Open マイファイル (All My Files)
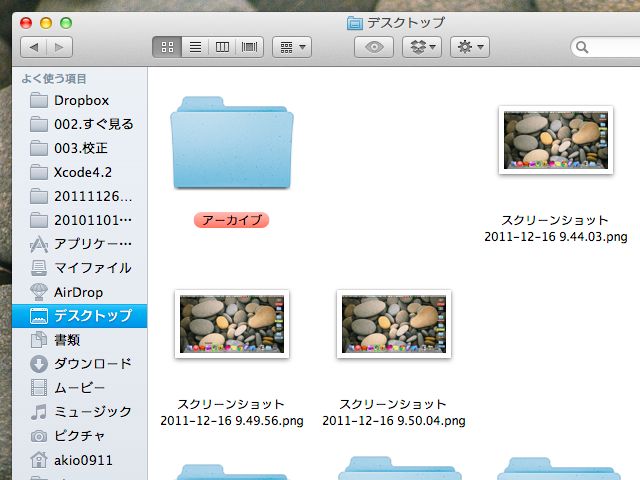This screenshot has width=640, height=480. [x=80, y=268]
